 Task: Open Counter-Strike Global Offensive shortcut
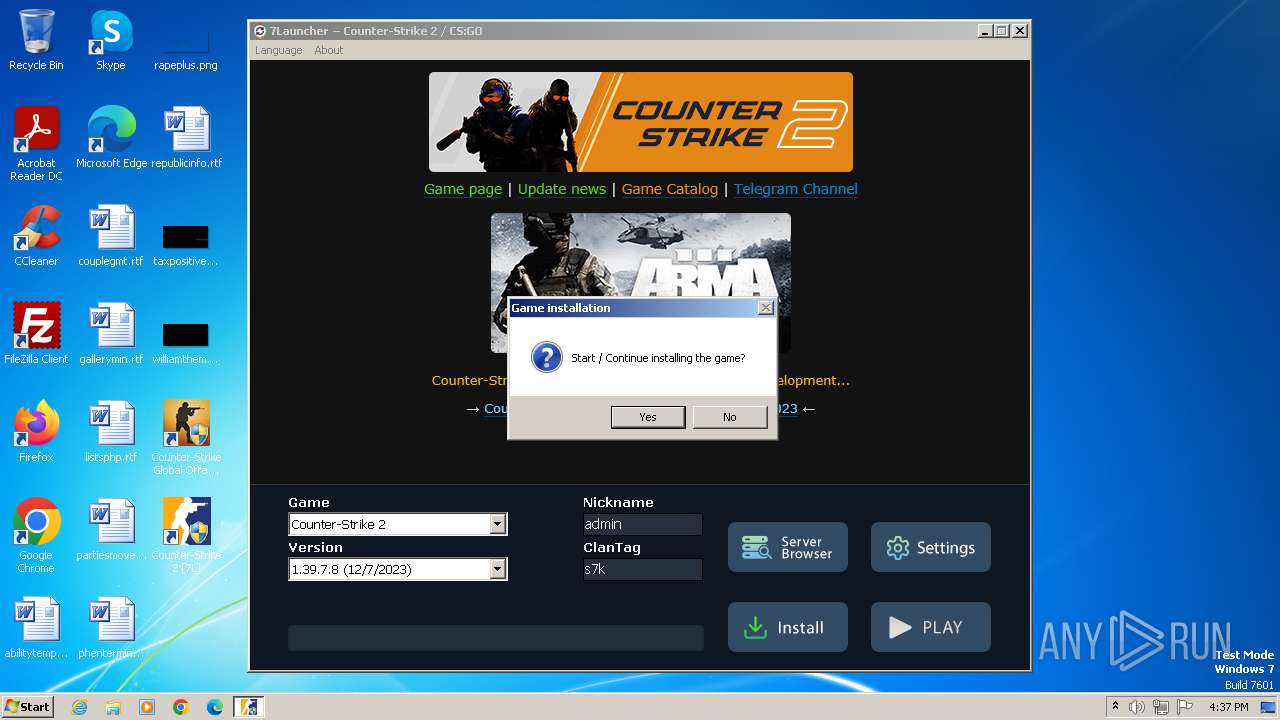point(186,438)
